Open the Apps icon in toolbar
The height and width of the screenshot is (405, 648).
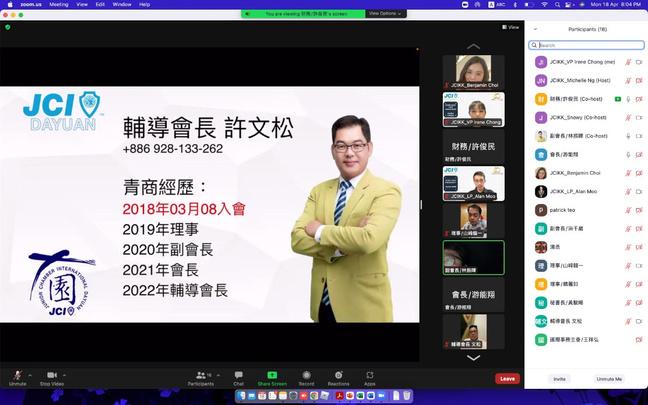[369, 375]
